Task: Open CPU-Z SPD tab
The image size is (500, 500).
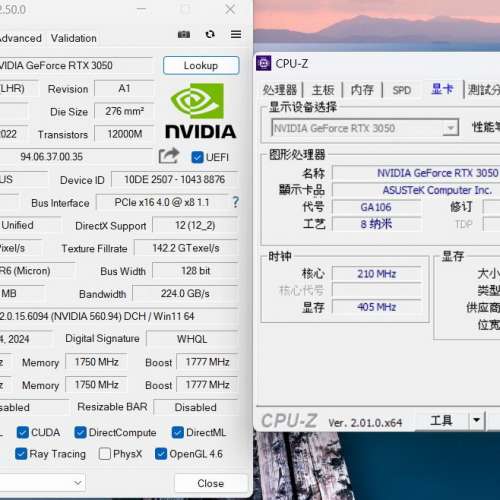Action: 402,90
